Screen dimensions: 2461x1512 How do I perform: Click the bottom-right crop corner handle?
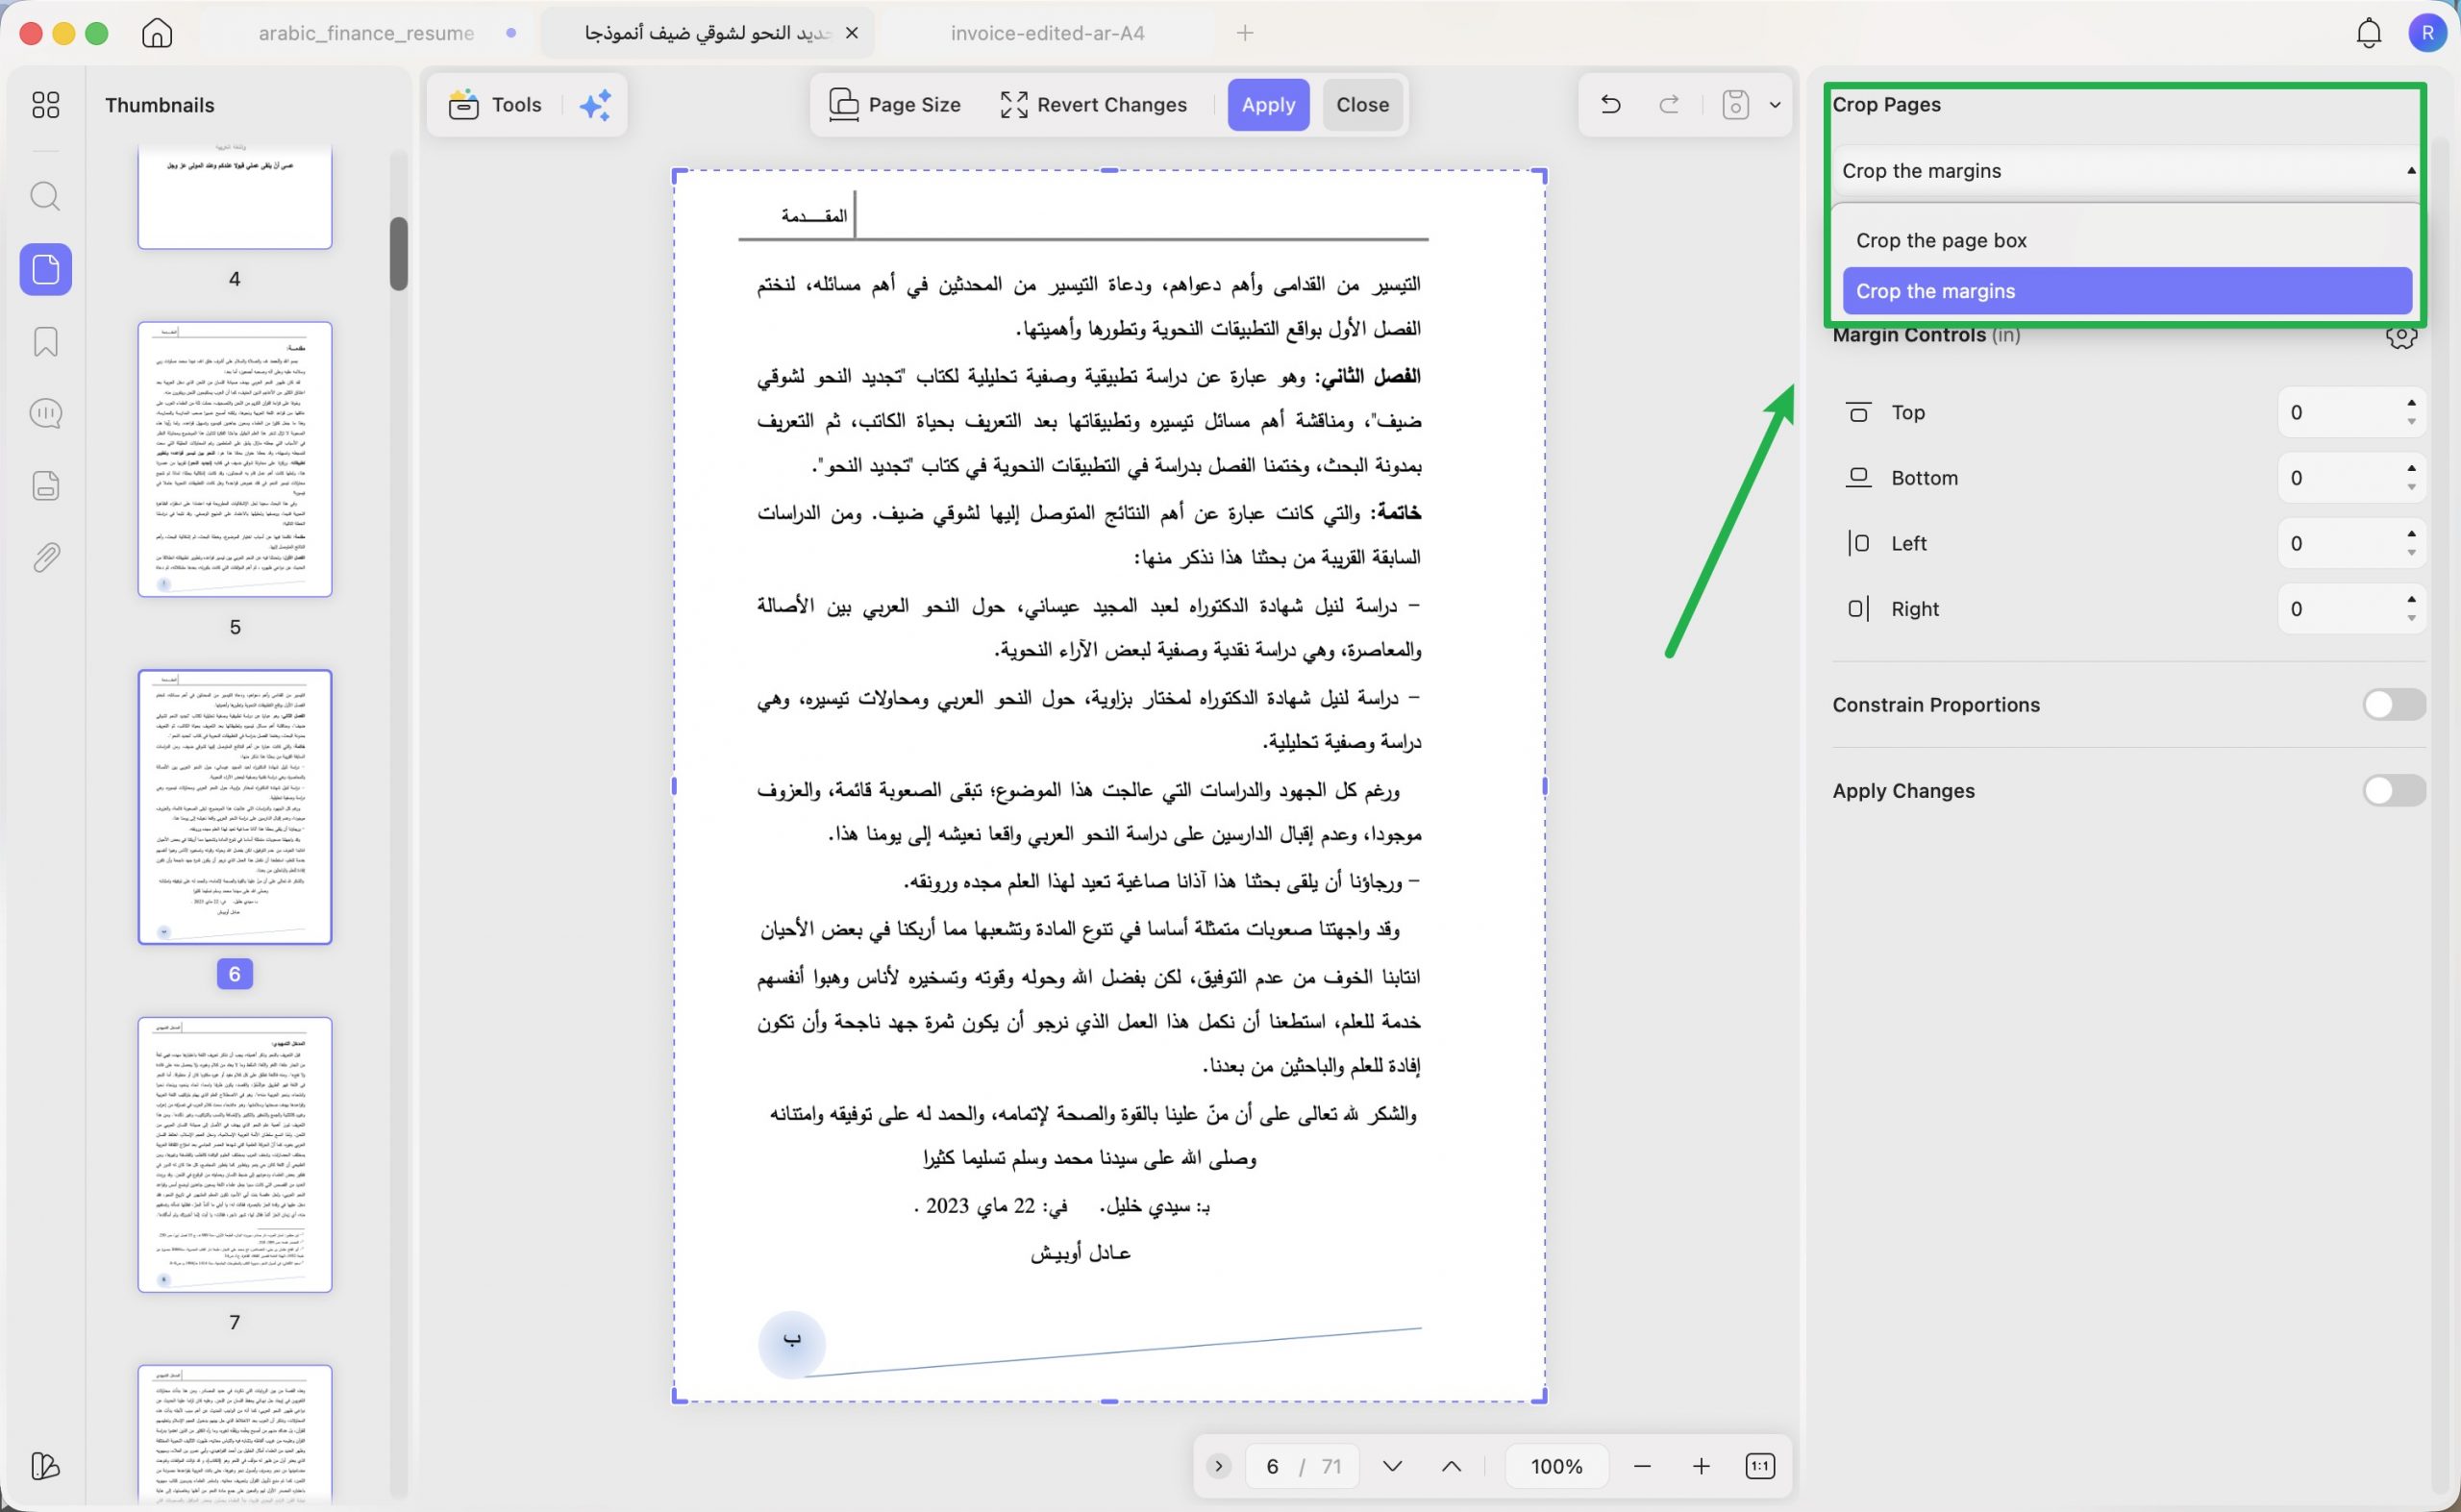pos(1542,1398)
